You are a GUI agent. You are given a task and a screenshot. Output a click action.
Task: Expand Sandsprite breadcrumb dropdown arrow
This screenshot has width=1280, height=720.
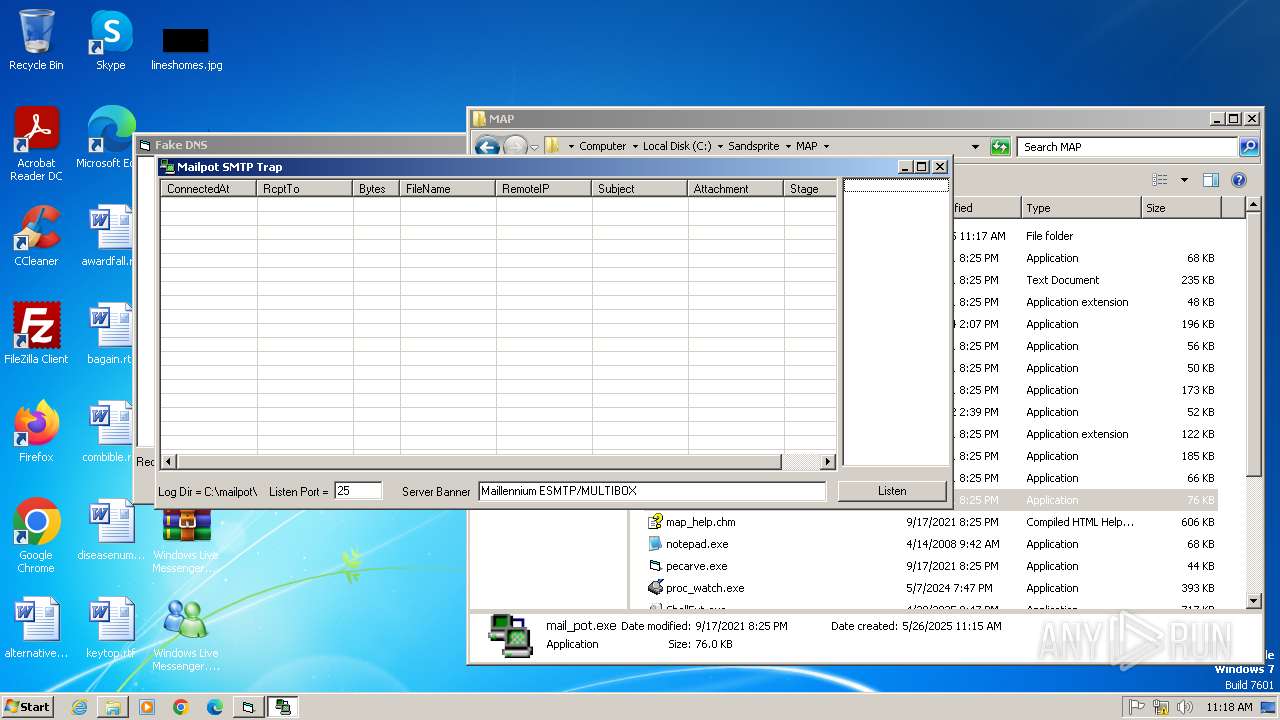(787, 146)
